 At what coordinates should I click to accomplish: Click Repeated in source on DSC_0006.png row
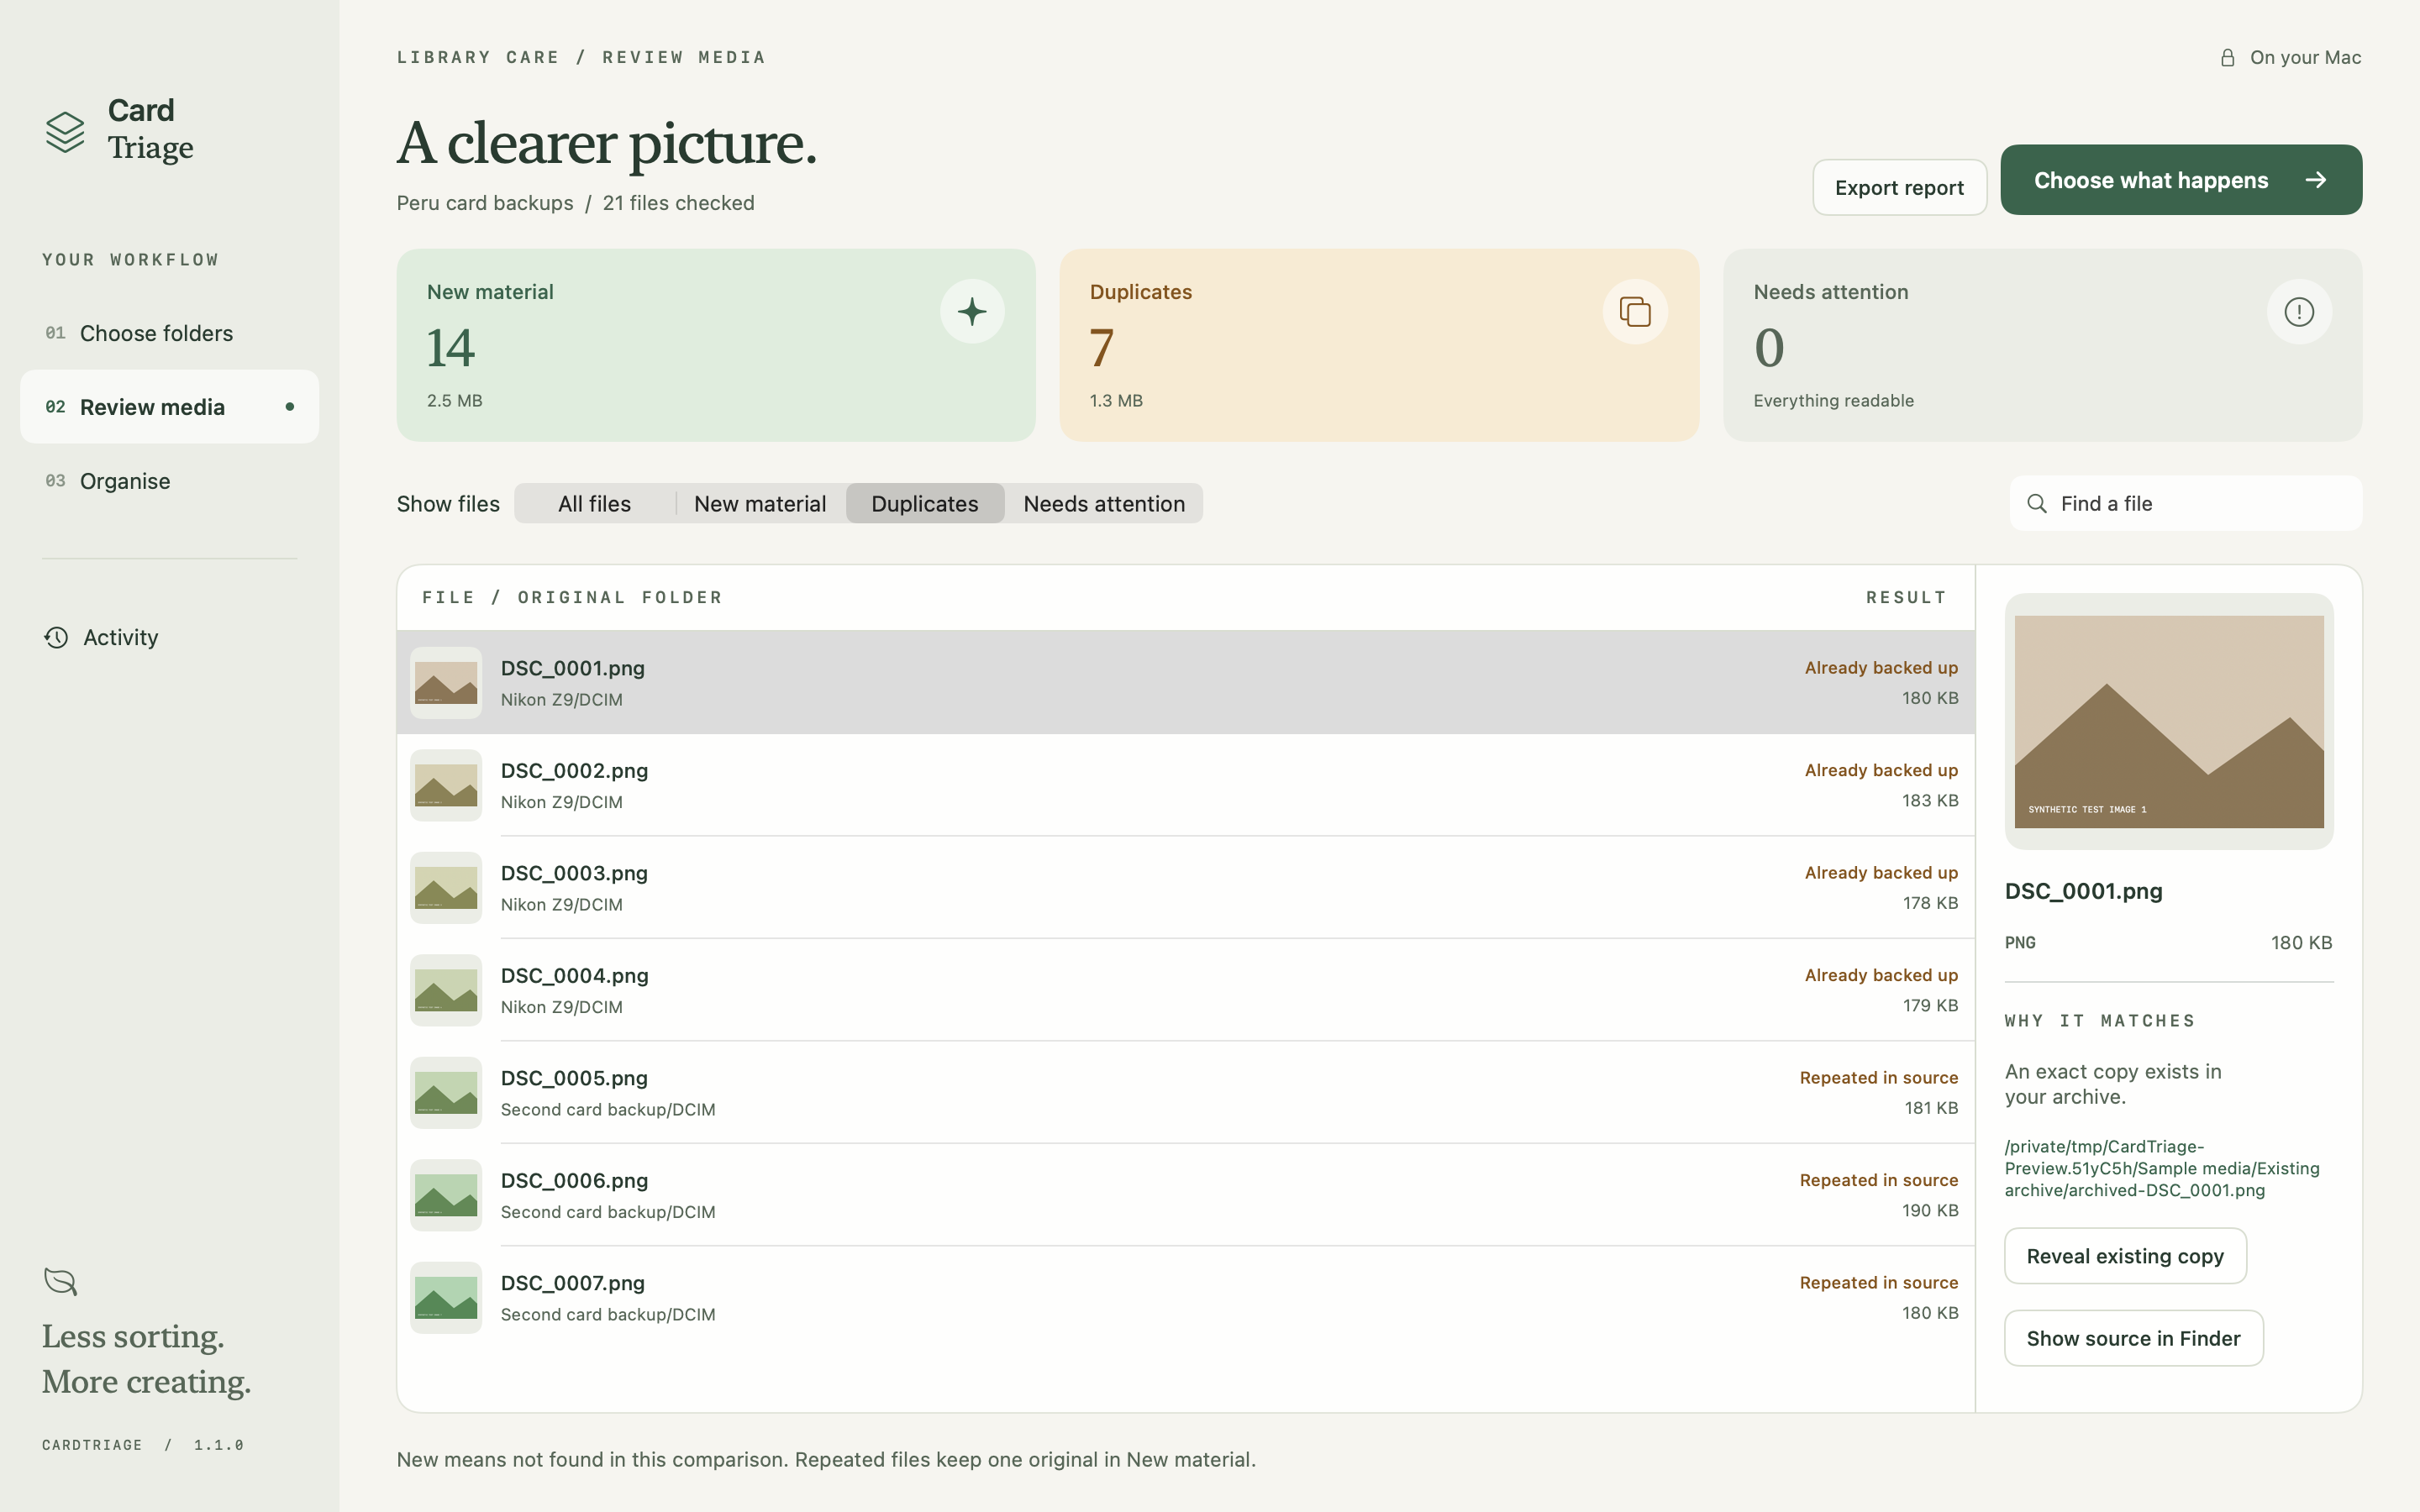coord(1879,1180)
